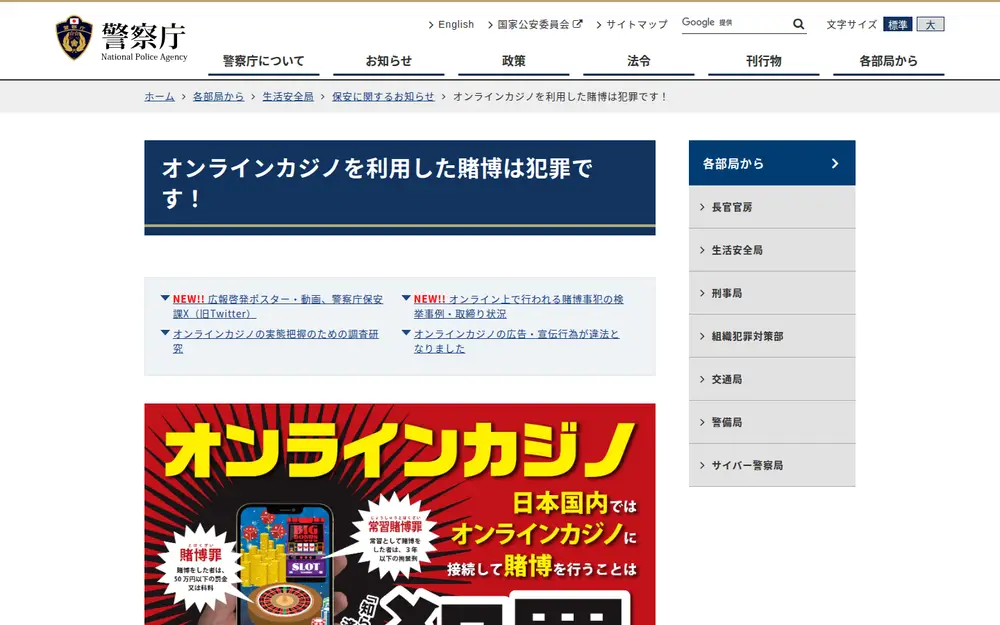Click in the Google search field
The image size is (1000, 625).
point(736,24)
